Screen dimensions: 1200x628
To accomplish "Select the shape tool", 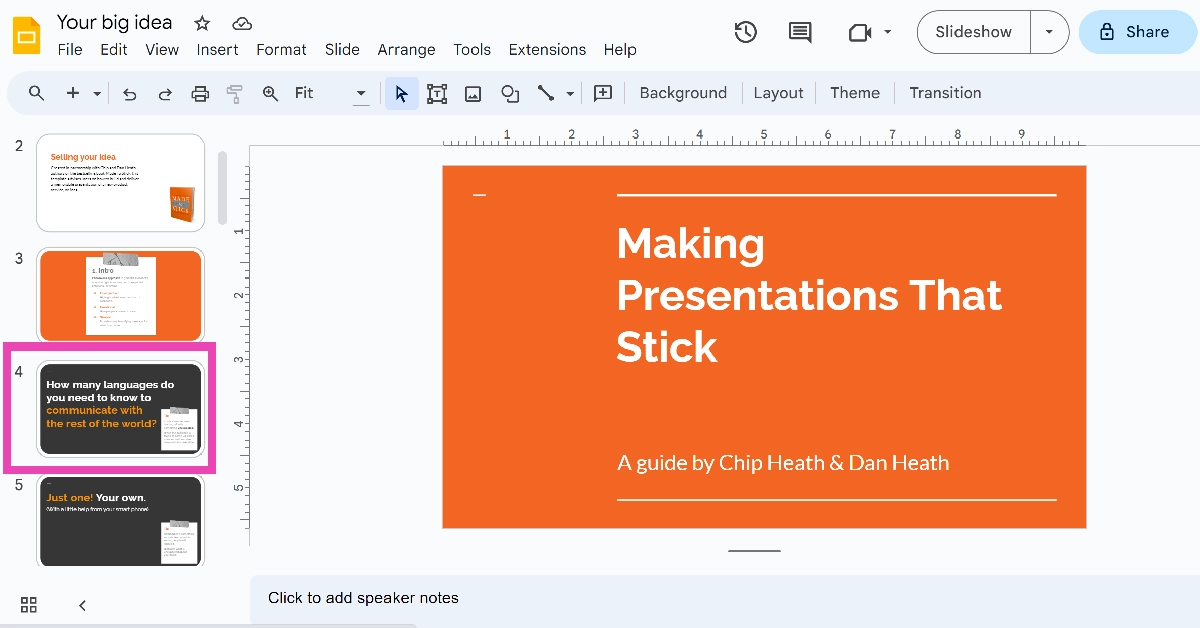I will pyautogui.click(x=510, y=93).
